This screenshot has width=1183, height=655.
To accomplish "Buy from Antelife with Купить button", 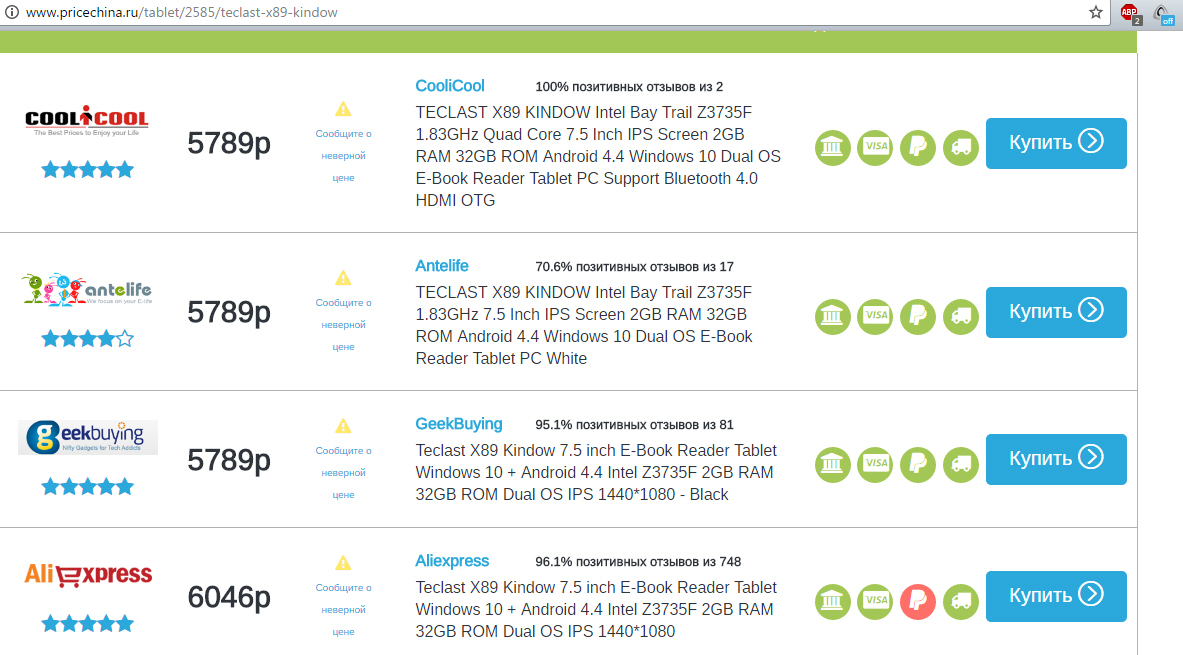I will click(x=1056, y=312).
